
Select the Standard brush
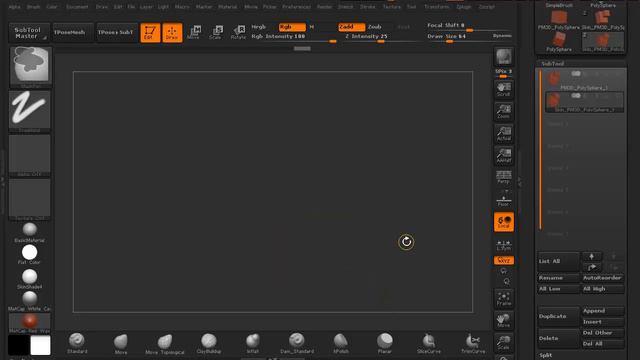click(x=77, y=343)
